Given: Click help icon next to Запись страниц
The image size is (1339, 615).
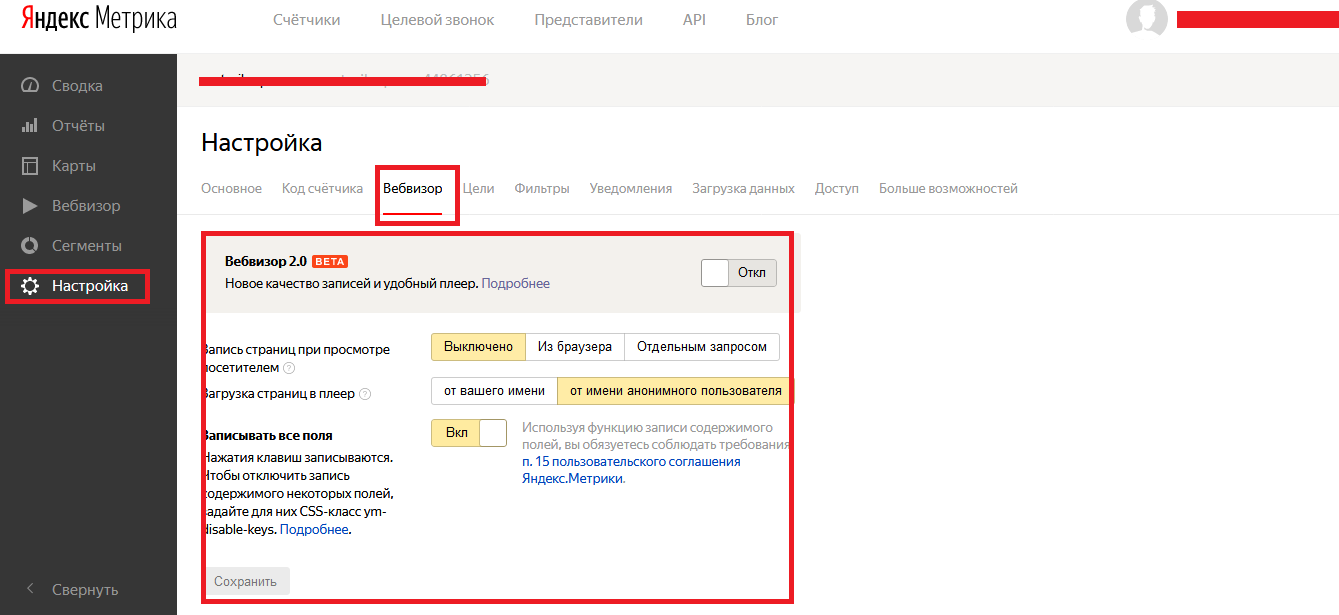Looking at the screenshot, I should tap(289, 368).
